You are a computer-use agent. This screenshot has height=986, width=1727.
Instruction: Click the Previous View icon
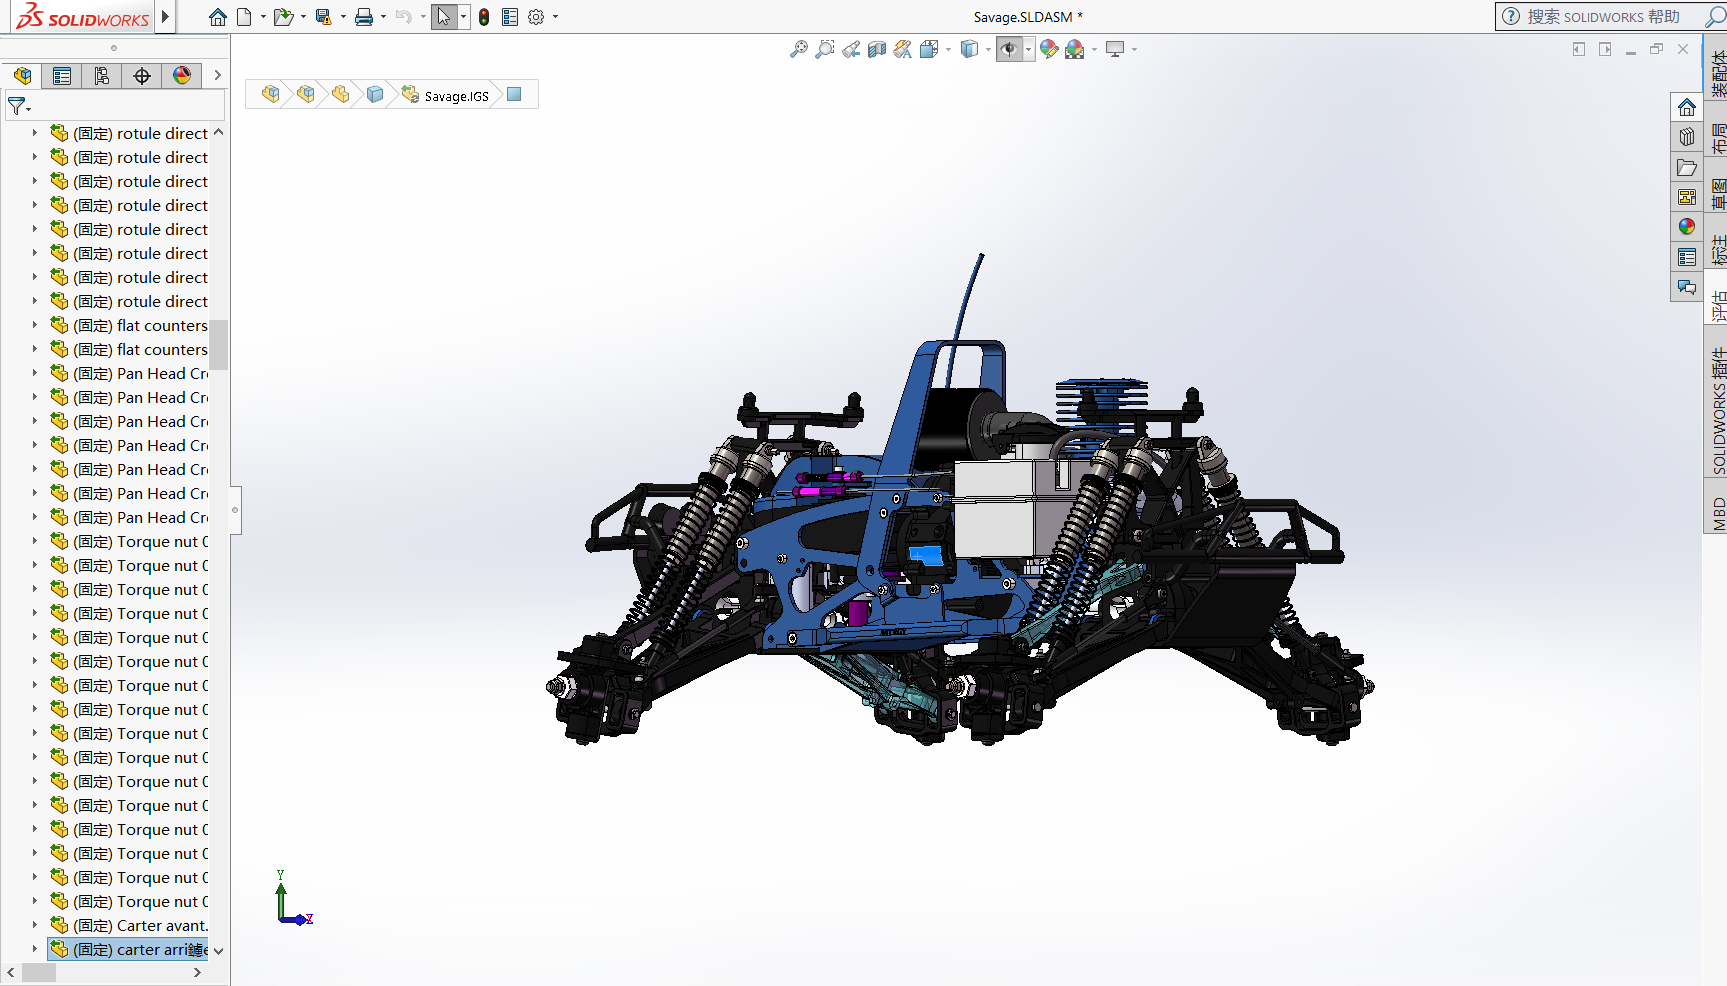coord(851,49)
